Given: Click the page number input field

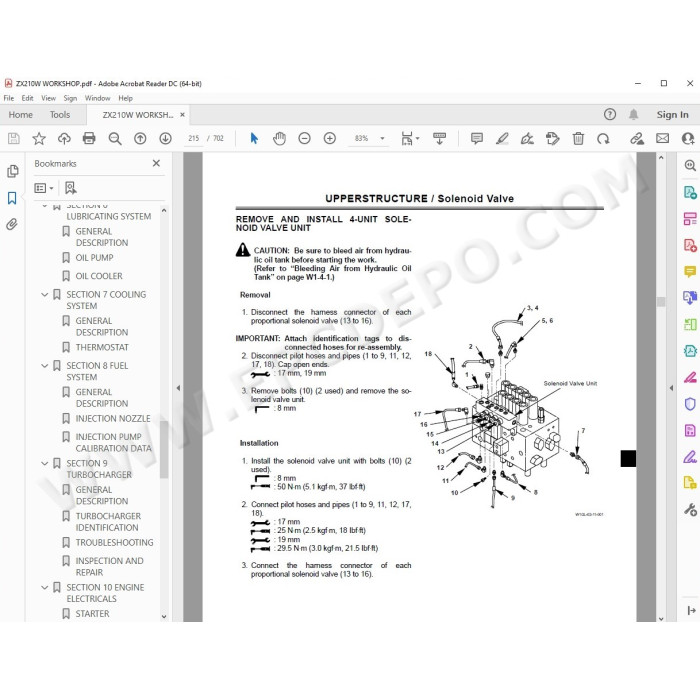Looking at the screenshot, I should (x=194, y=138).
